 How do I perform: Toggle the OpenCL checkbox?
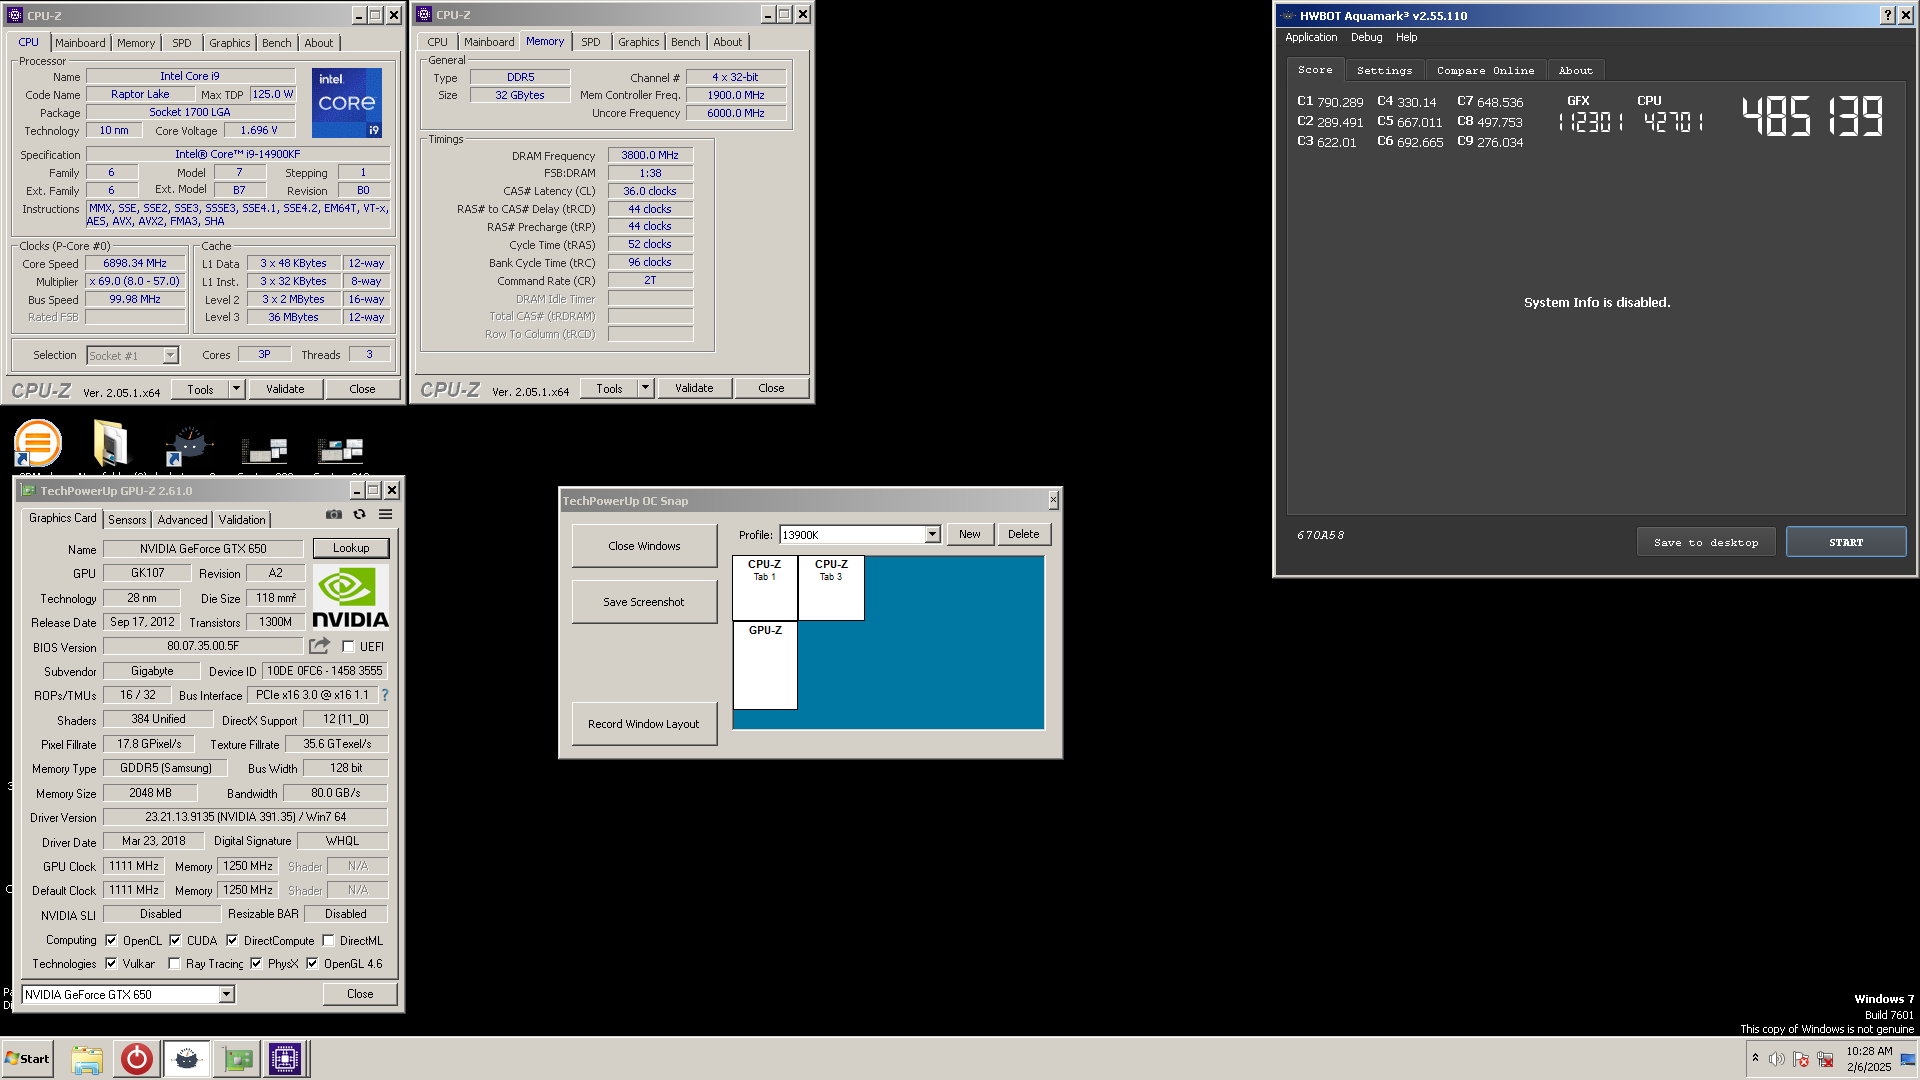point(111,941)
